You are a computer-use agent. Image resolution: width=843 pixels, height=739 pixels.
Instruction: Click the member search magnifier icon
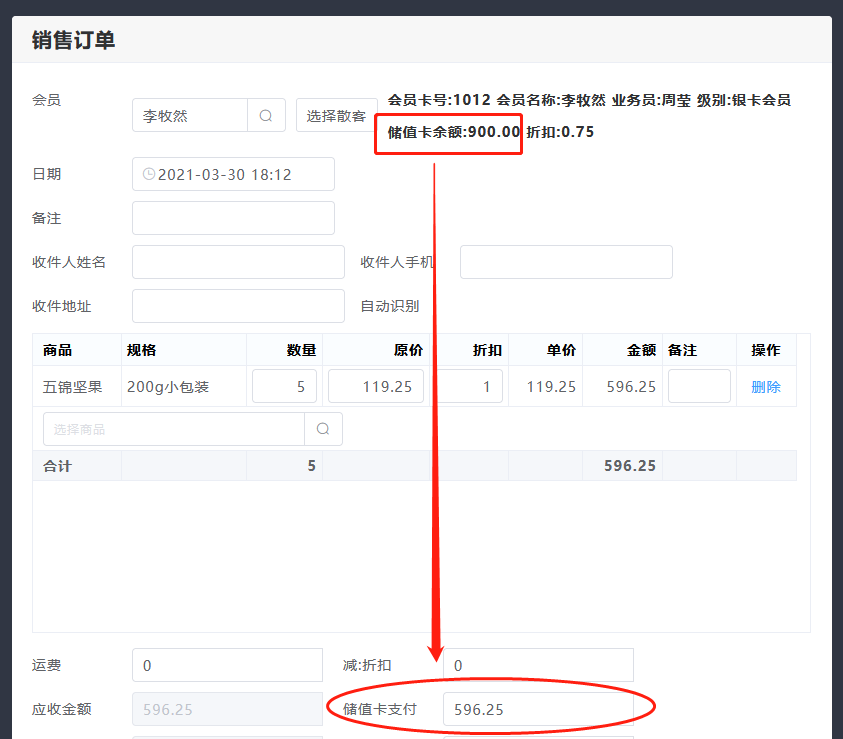tap(266, 116)
